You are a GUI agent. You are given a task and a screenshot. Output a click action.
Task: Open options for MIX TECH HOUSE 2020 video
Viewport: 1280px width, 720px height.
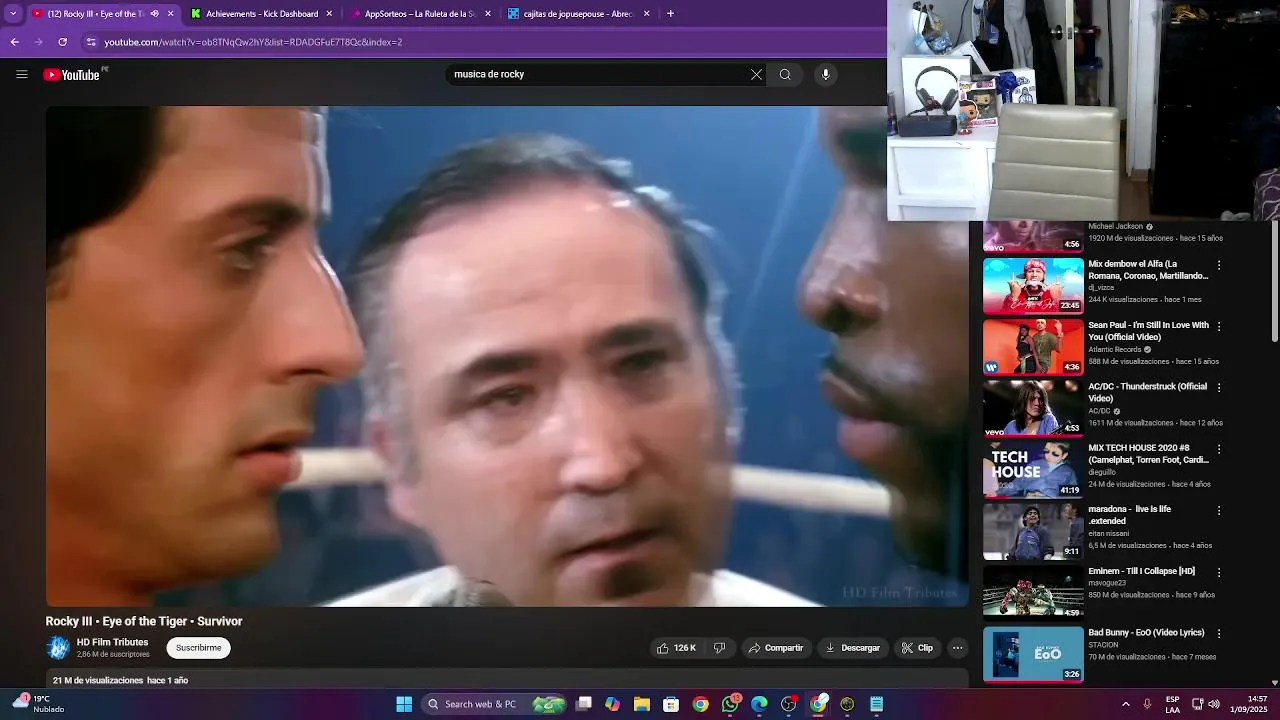1218,449
